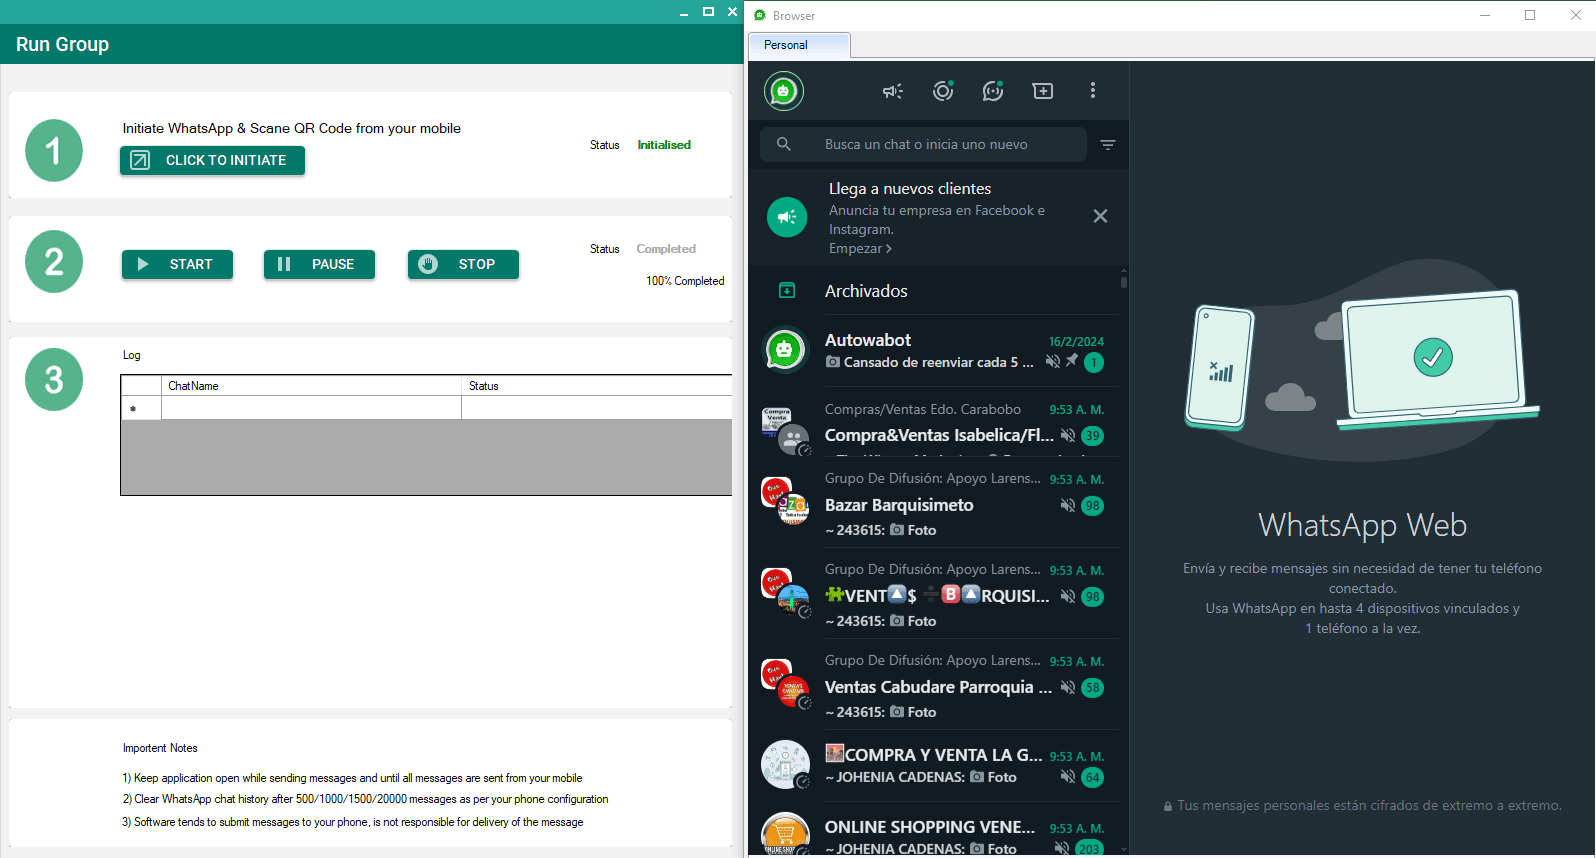Screen dimensions: 1596x858
Task: Dismiss the 'Llega a nuevos clientes' banner
Action: pyautogui.click(x=1100, y=216)
